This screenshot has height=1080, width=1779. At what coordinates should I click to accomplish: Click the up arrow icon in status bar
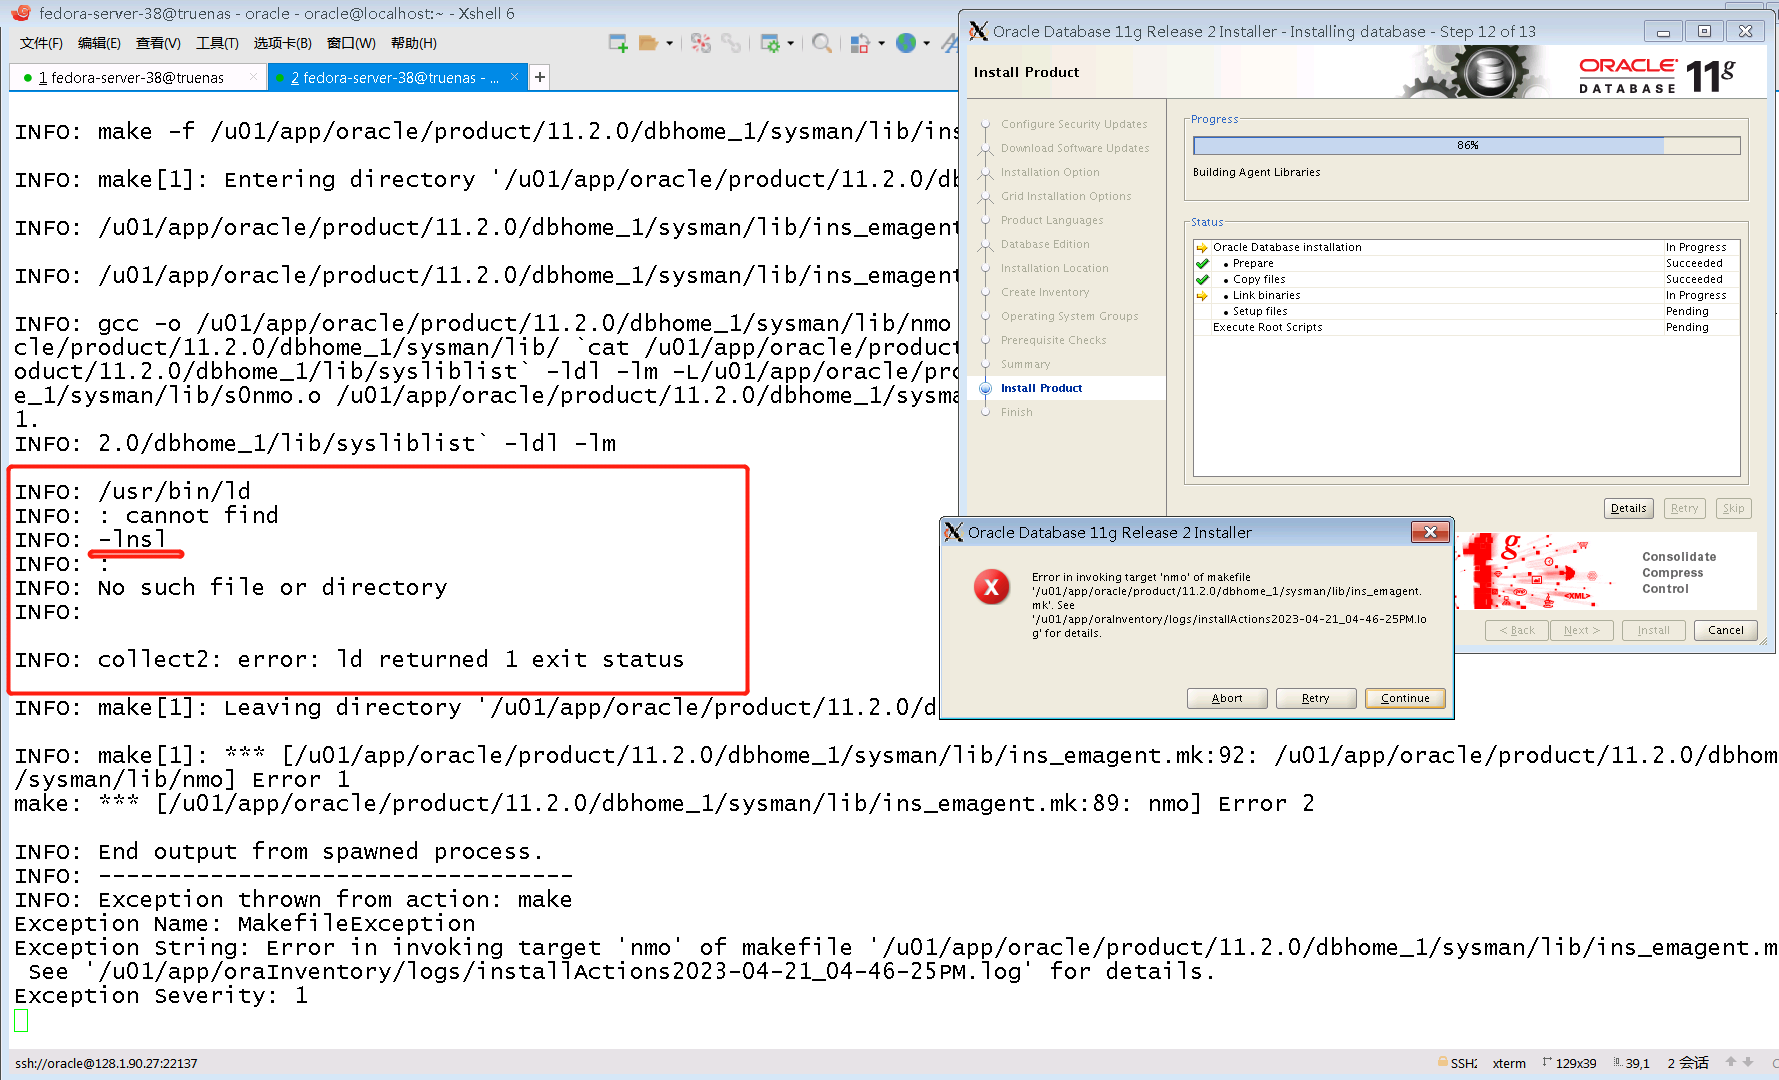coord(1731,1062)
